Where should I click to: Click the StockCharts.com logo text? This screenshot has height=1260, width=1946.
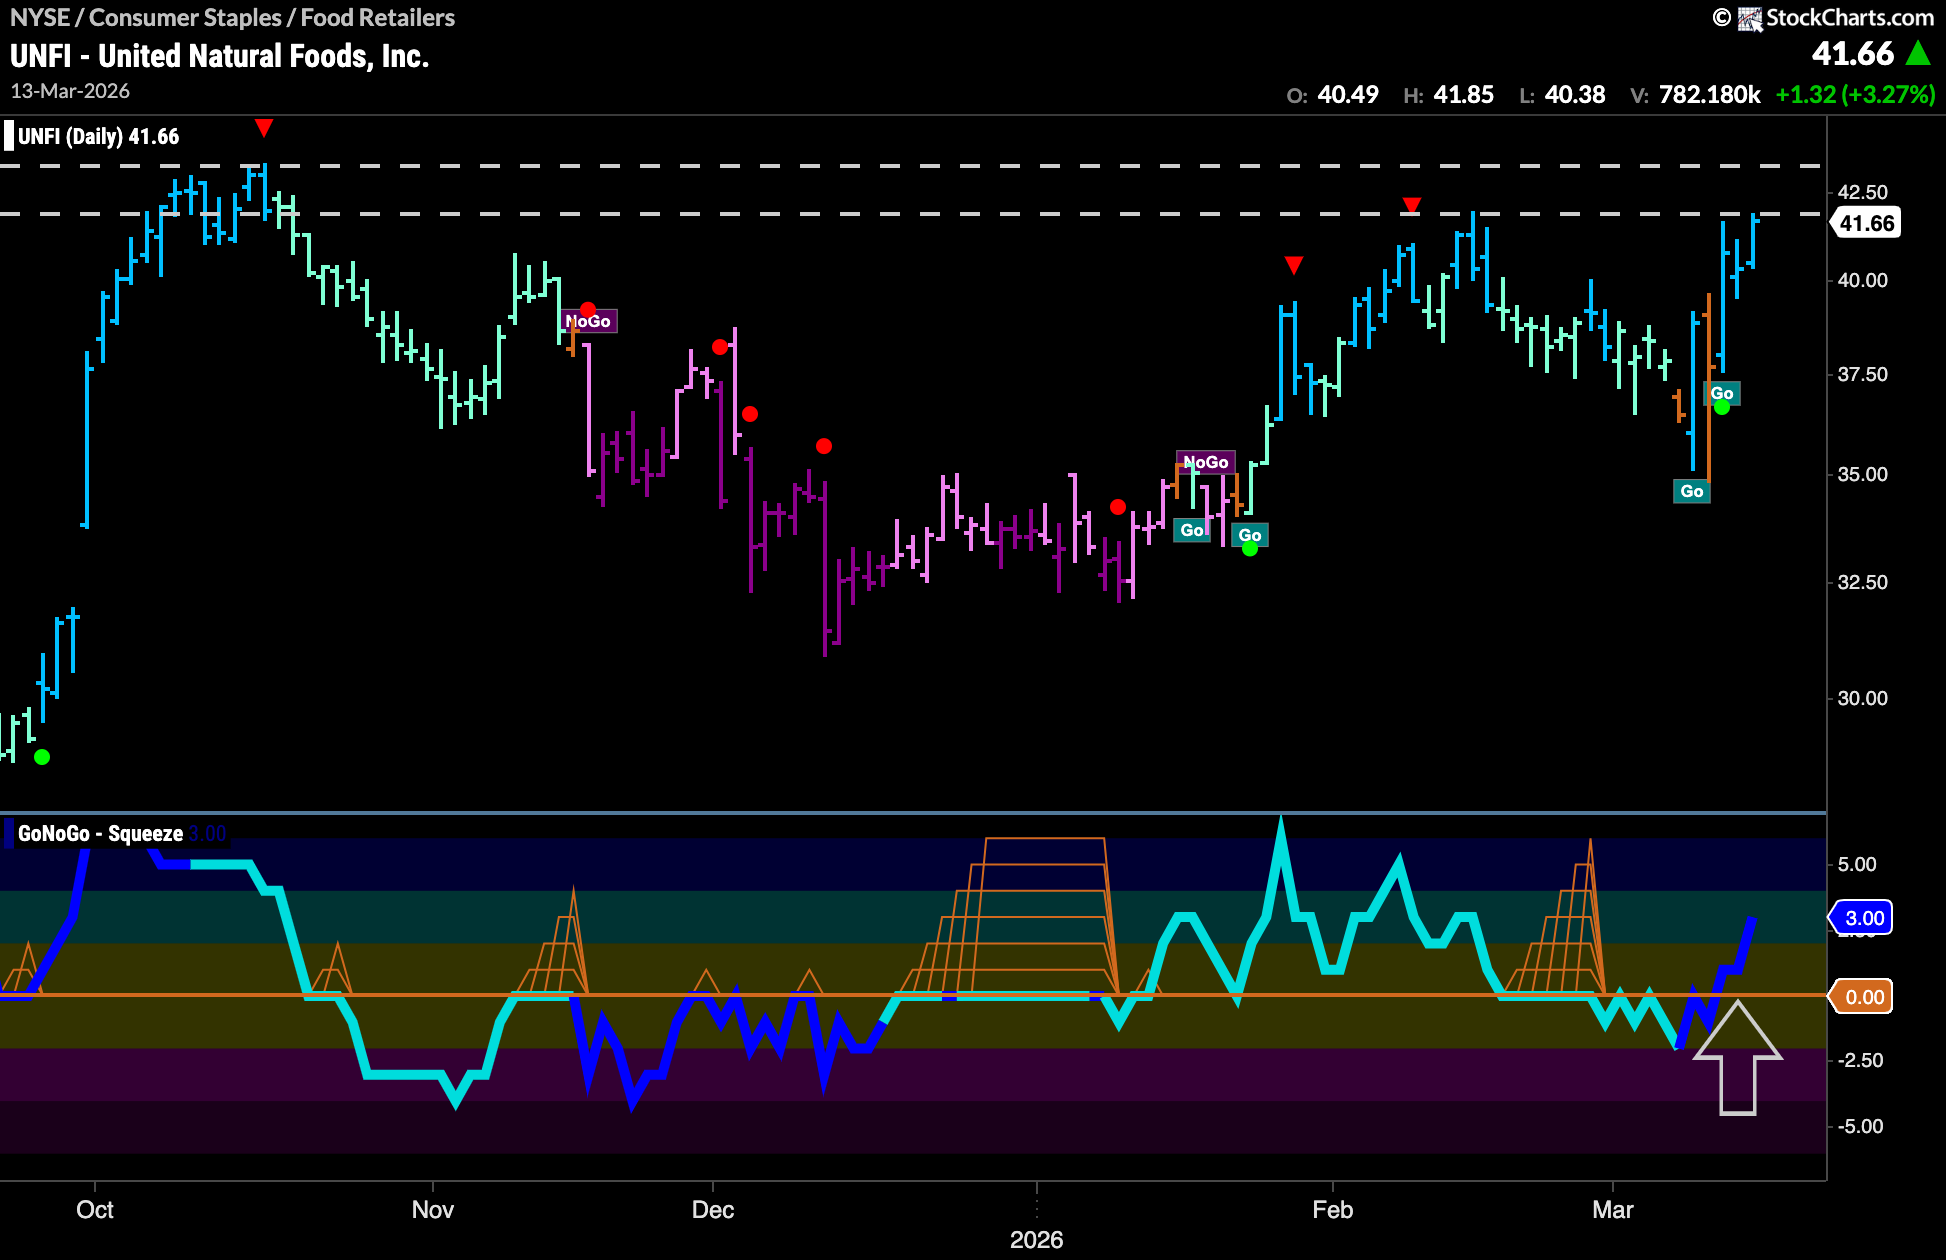pos(1850,17)
